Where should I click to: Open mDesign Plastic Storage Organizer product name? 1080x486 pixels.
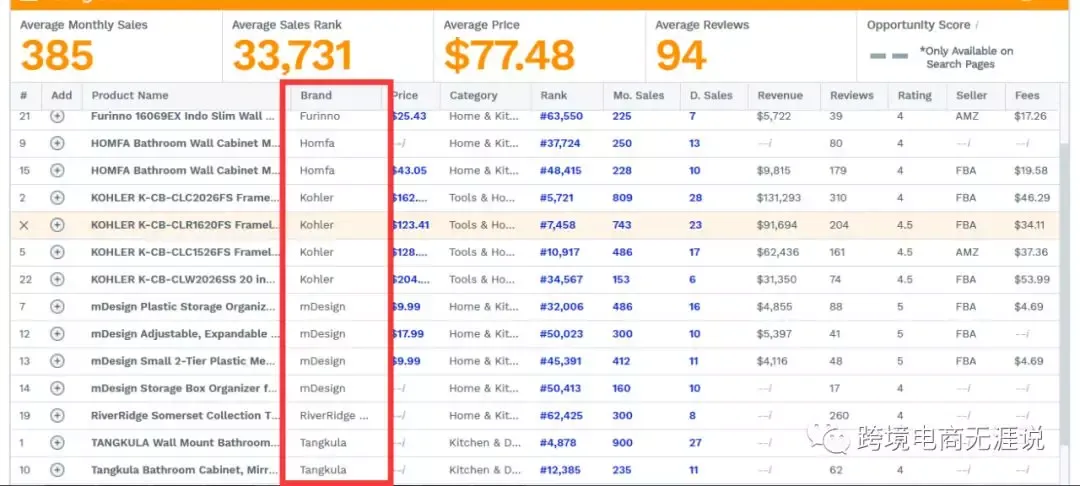pos(185,307)
